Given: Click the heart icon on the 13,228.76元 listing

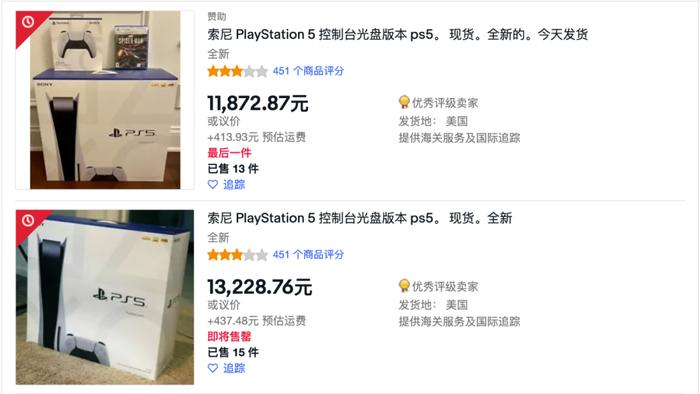Looking at the screenshot, I should [213, 368].
